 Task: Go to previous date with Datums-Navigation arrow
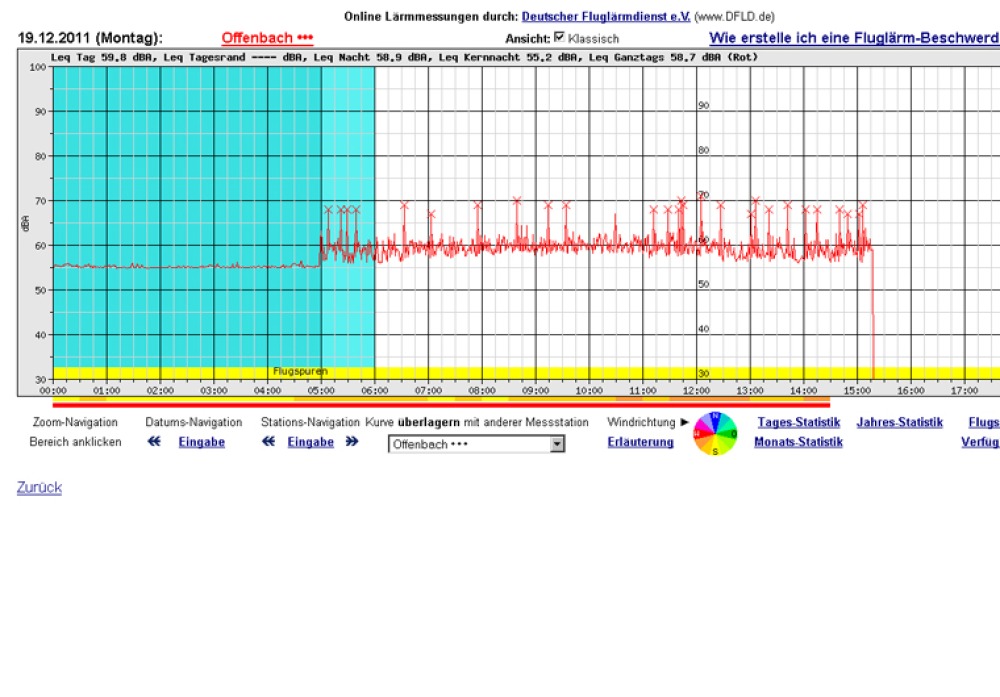[154, 441]
